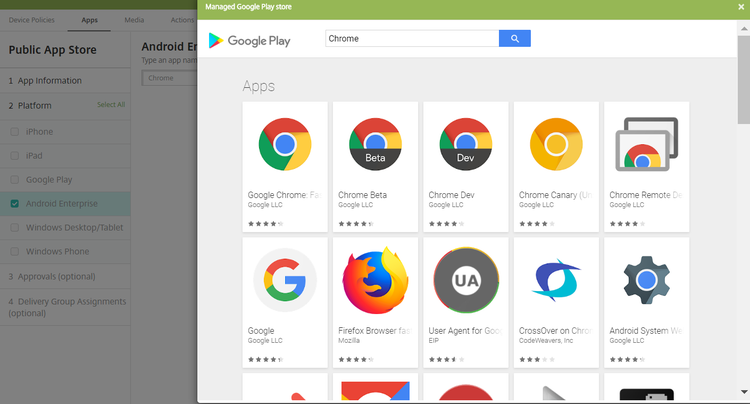Click the vertical scrollbar thumb
This screenshot has width=750, height=404.
point(744,79)
